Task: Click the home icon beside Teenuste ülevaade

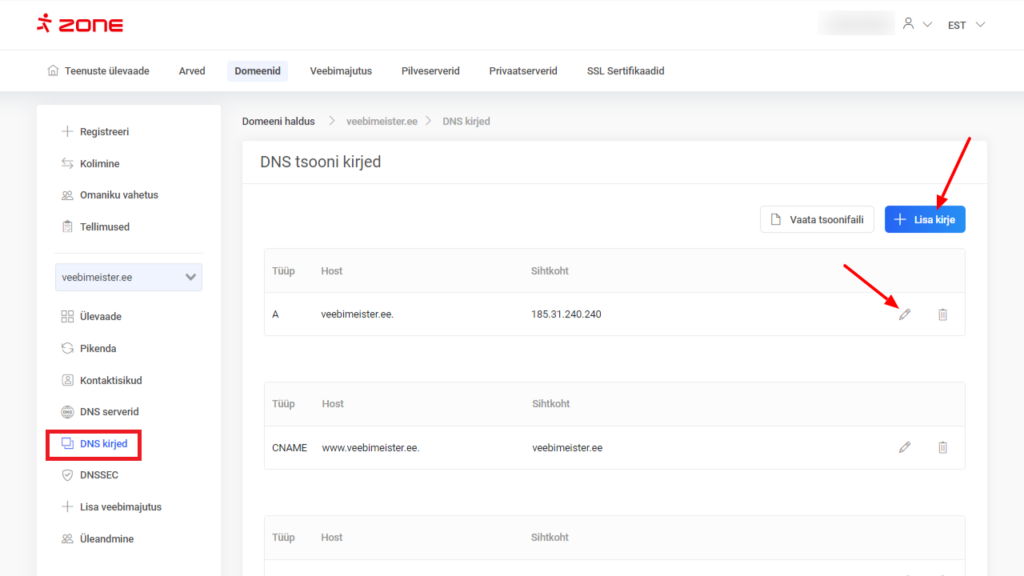Action: click(x=53, y=71)
